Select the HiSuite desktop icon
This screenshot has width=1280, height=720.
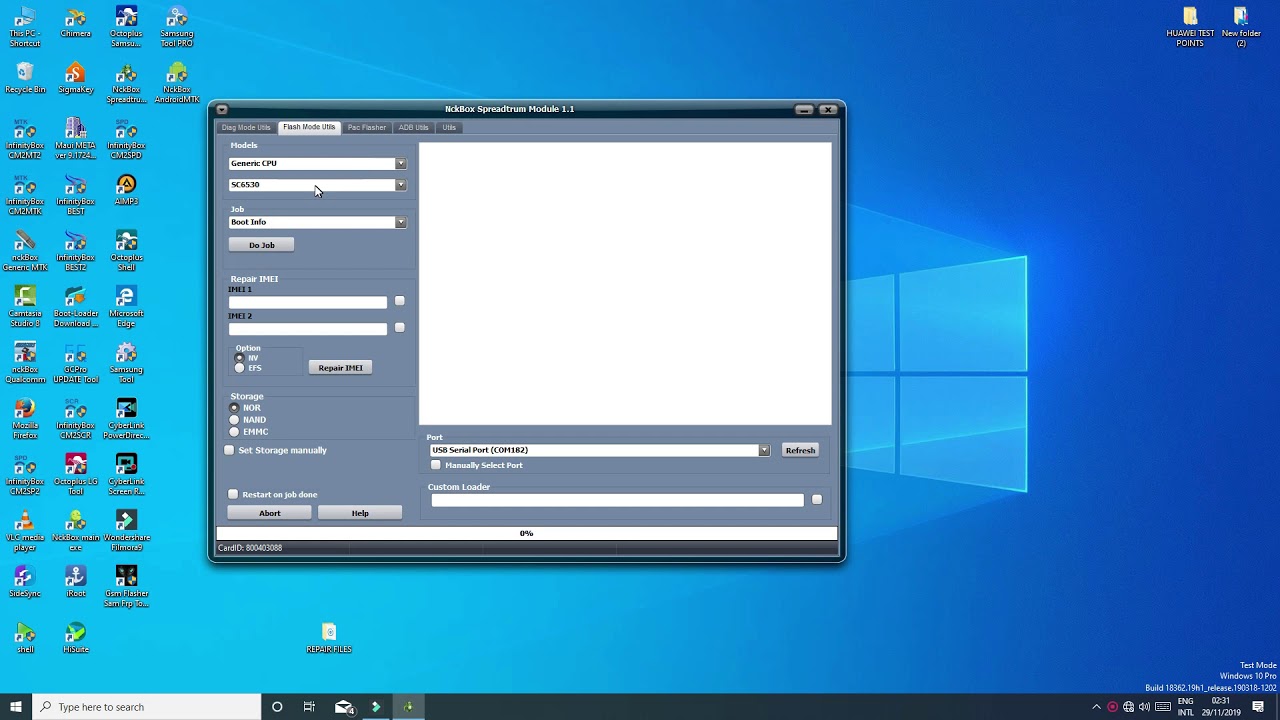75,638
